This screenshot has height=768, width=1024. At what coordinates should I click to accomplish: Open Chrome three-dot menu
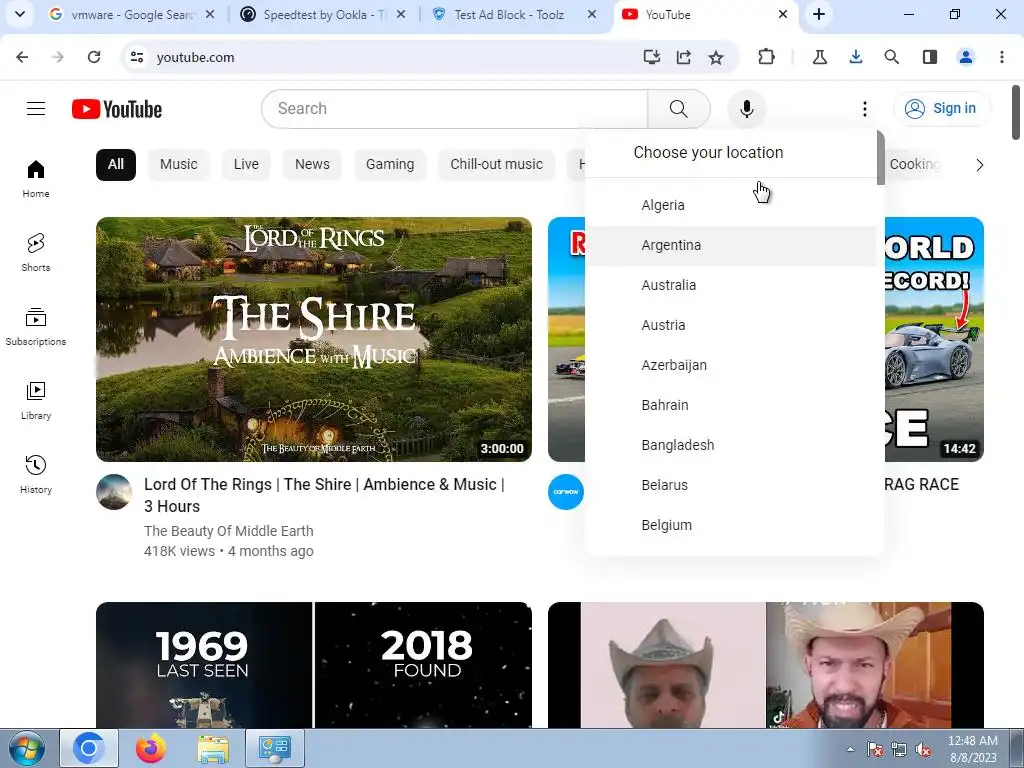1002,57
